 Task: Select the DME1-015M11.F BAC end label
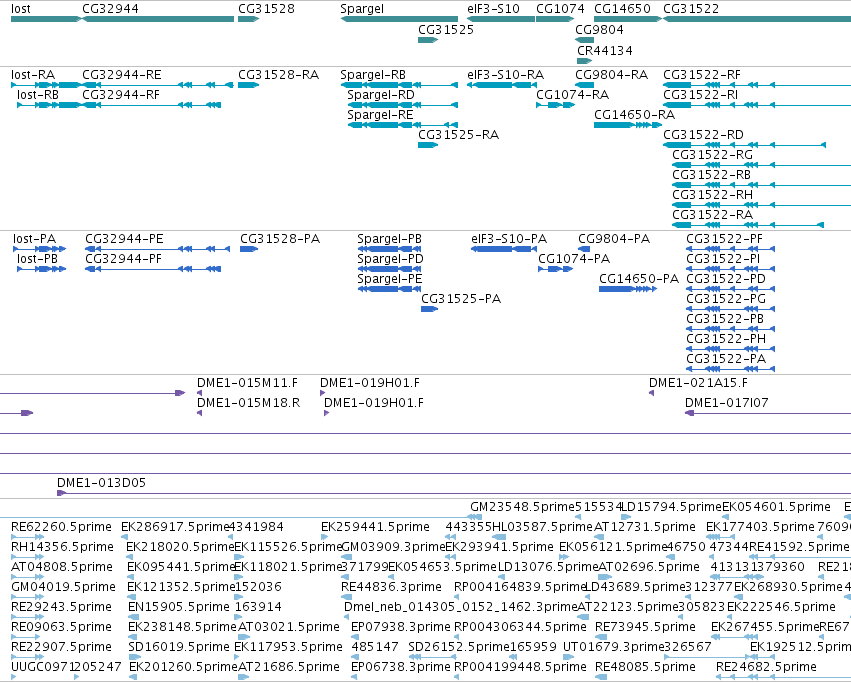[247, 383]
